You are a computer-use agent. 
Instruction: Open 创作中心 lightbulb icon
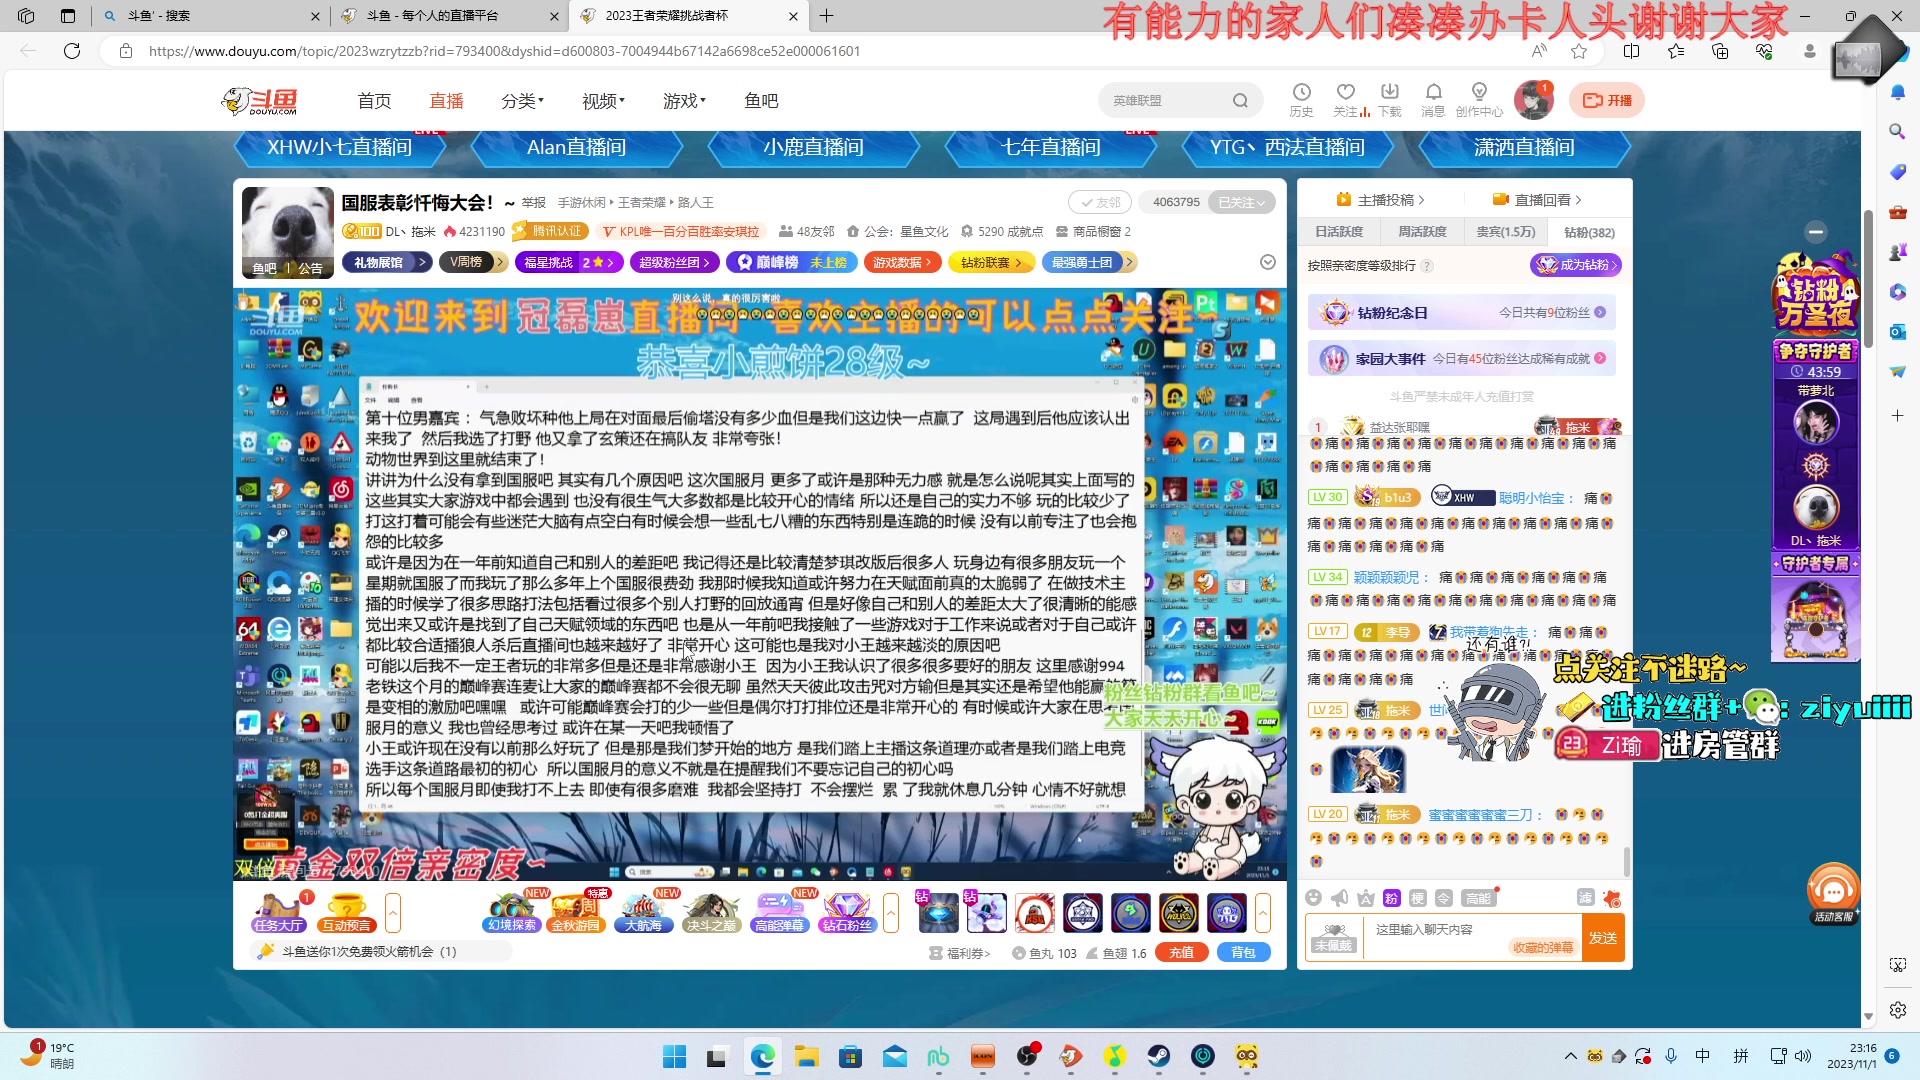(x=1479, y=99)
